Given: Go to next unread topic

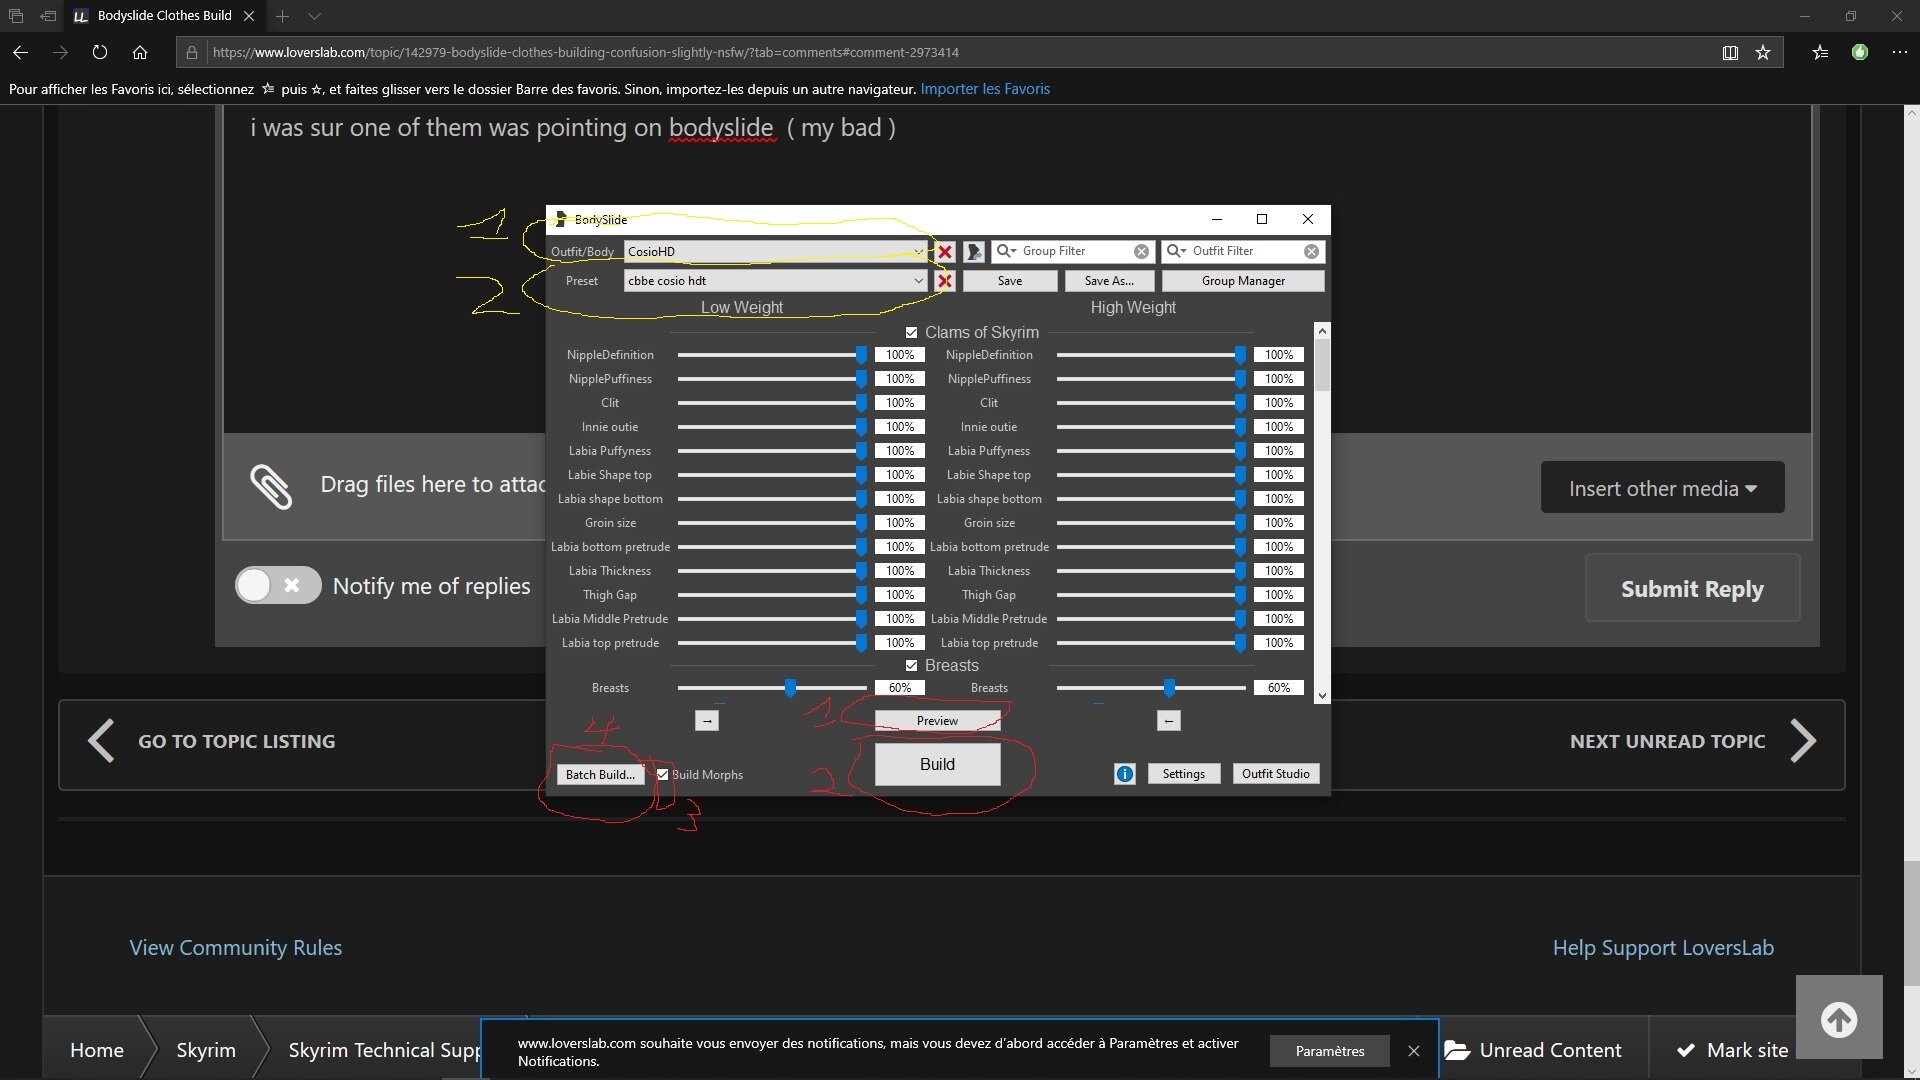Looking at the screenshot, I should [x=1692, y=741].
